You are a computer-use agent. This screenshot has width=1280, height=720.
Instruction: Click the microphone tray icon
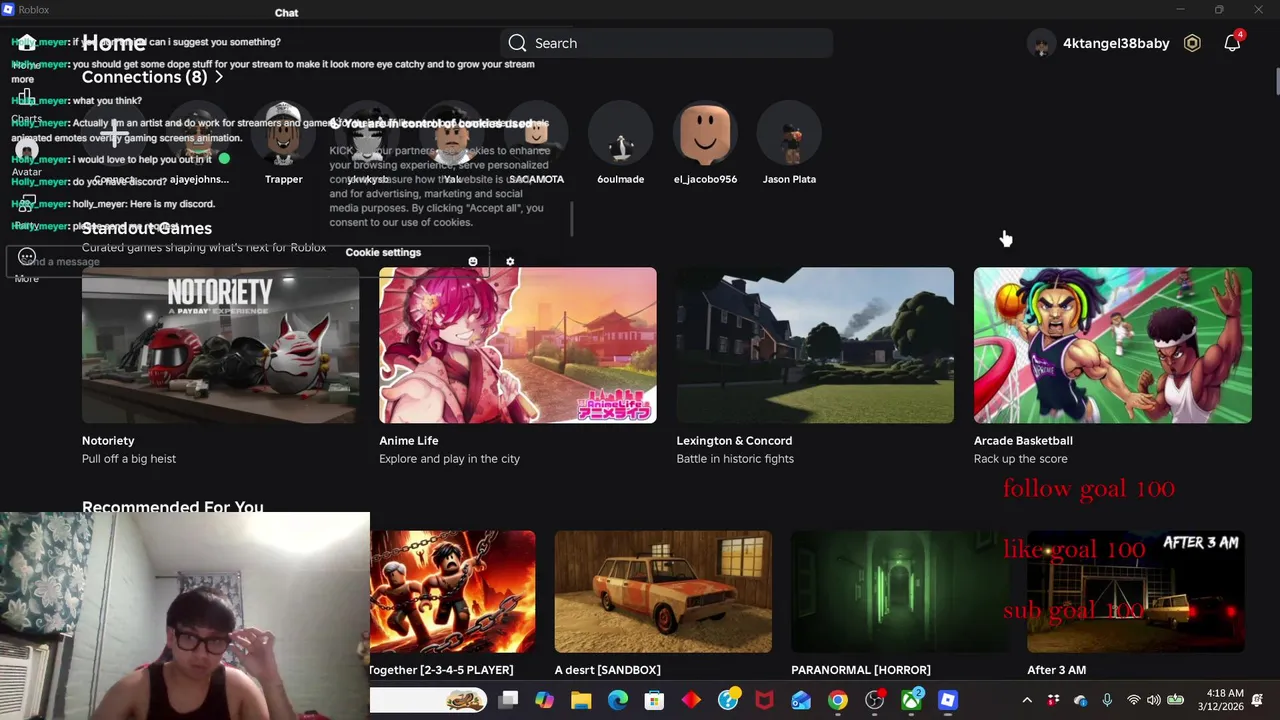pyautogui.click(x=1107, y=701)
